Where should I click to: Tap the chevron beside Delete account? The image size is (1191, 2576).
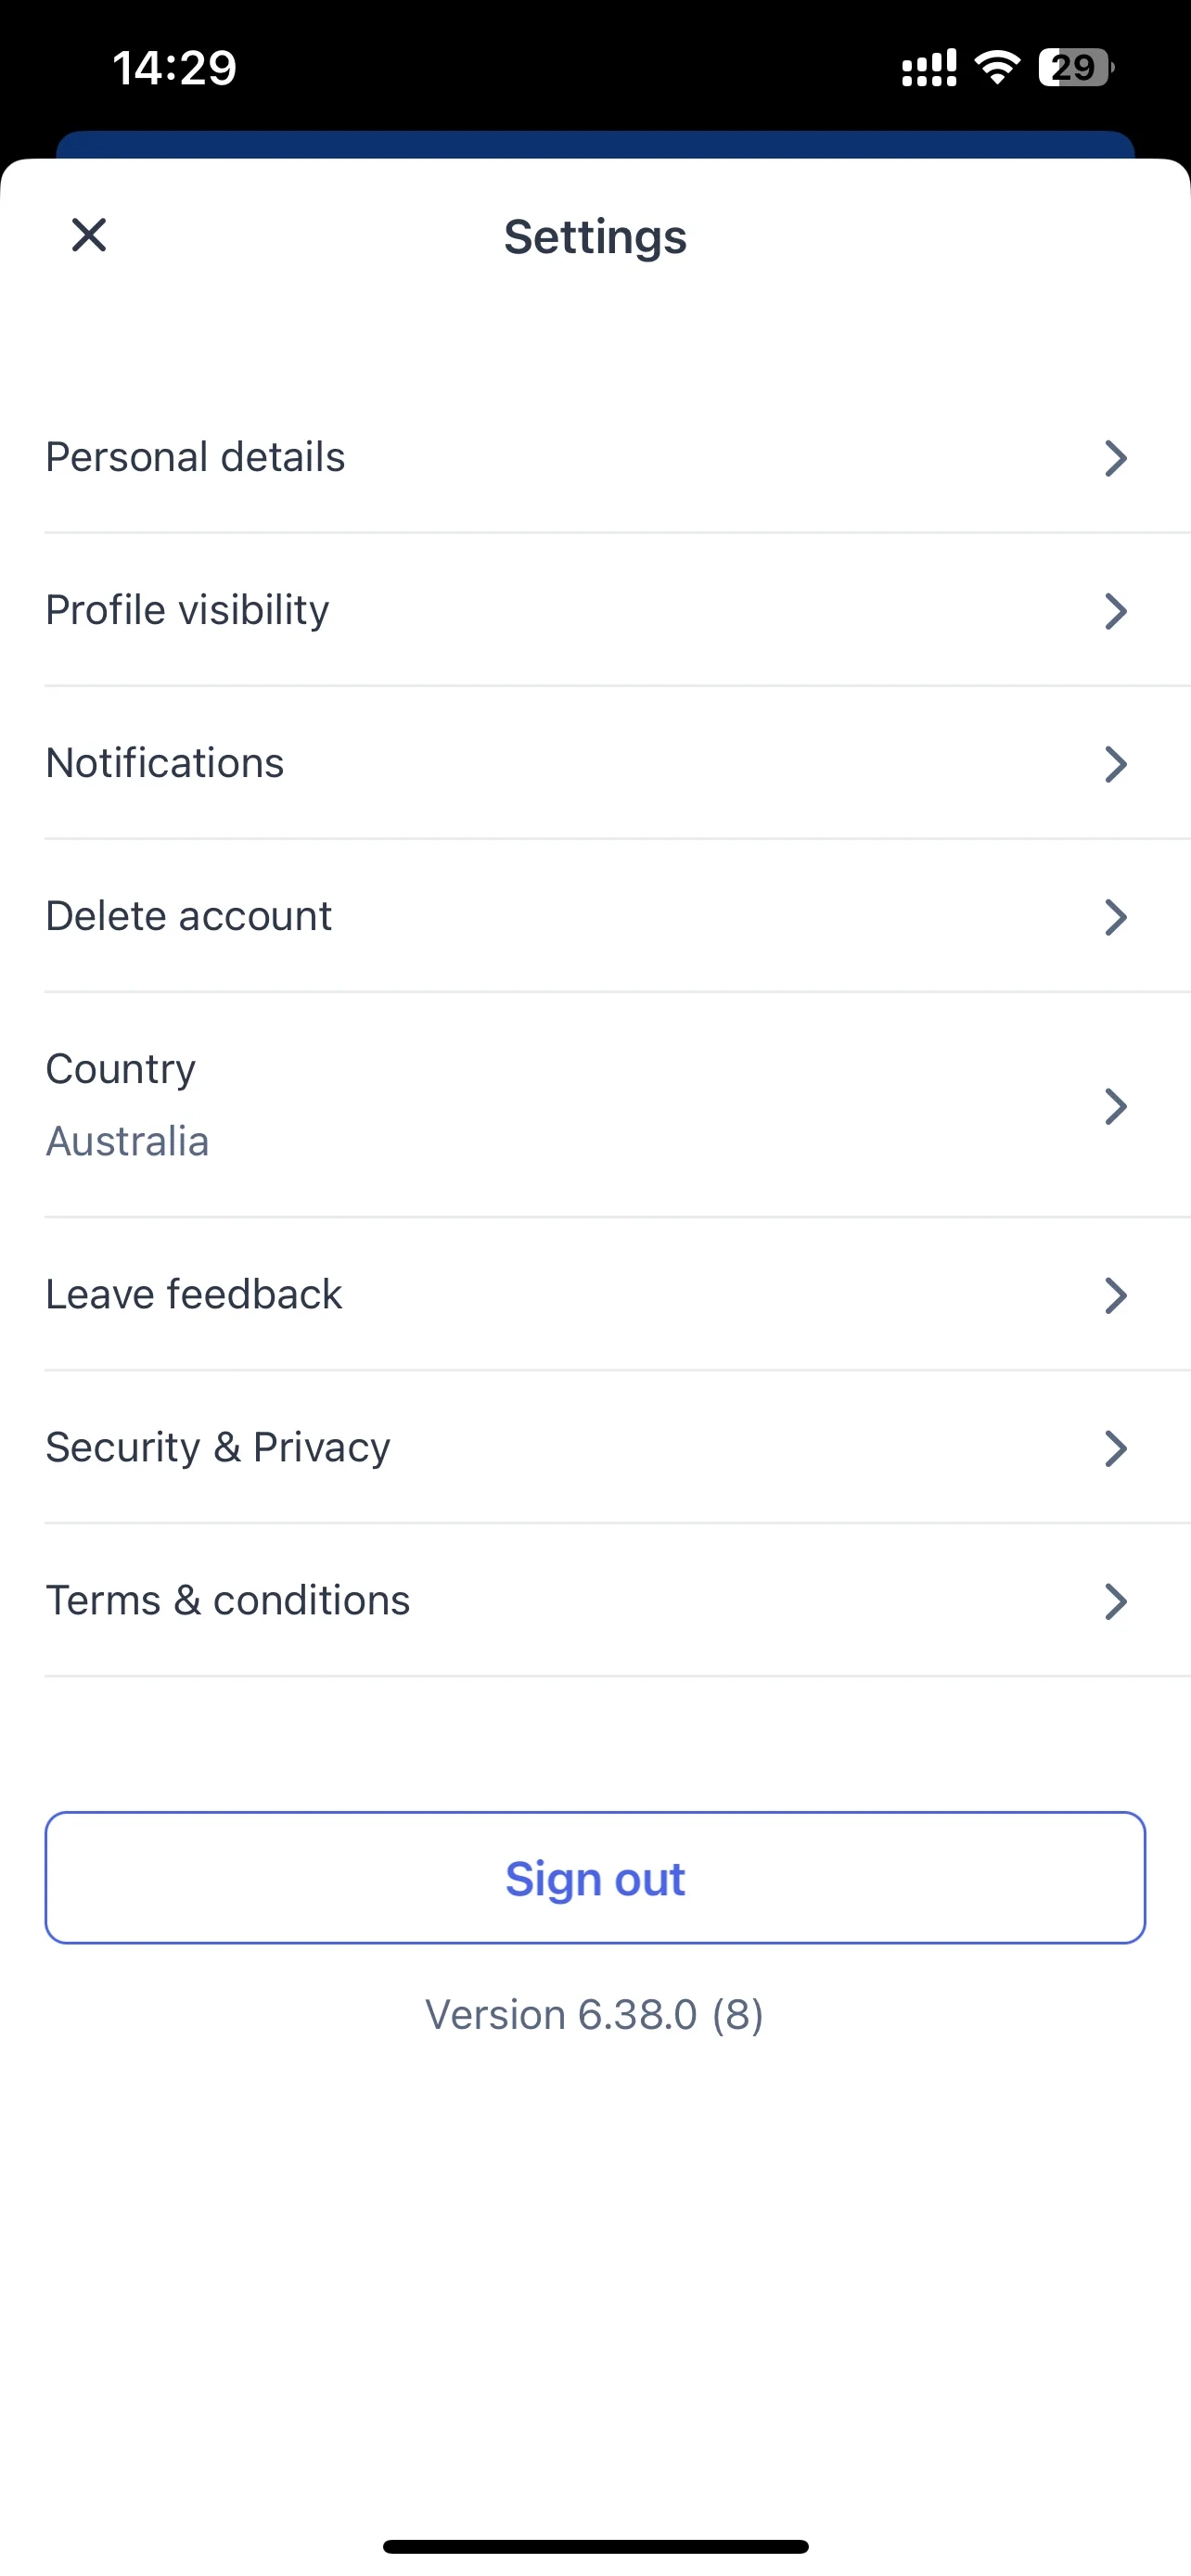coord(1115,917)
